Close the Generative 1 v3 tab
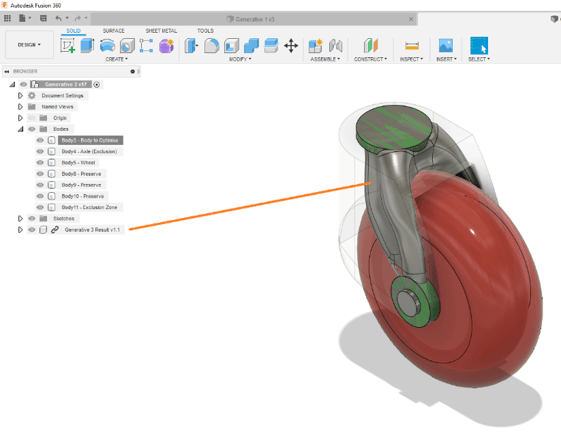This screenshot has height=436, width=561. (411, 19)
